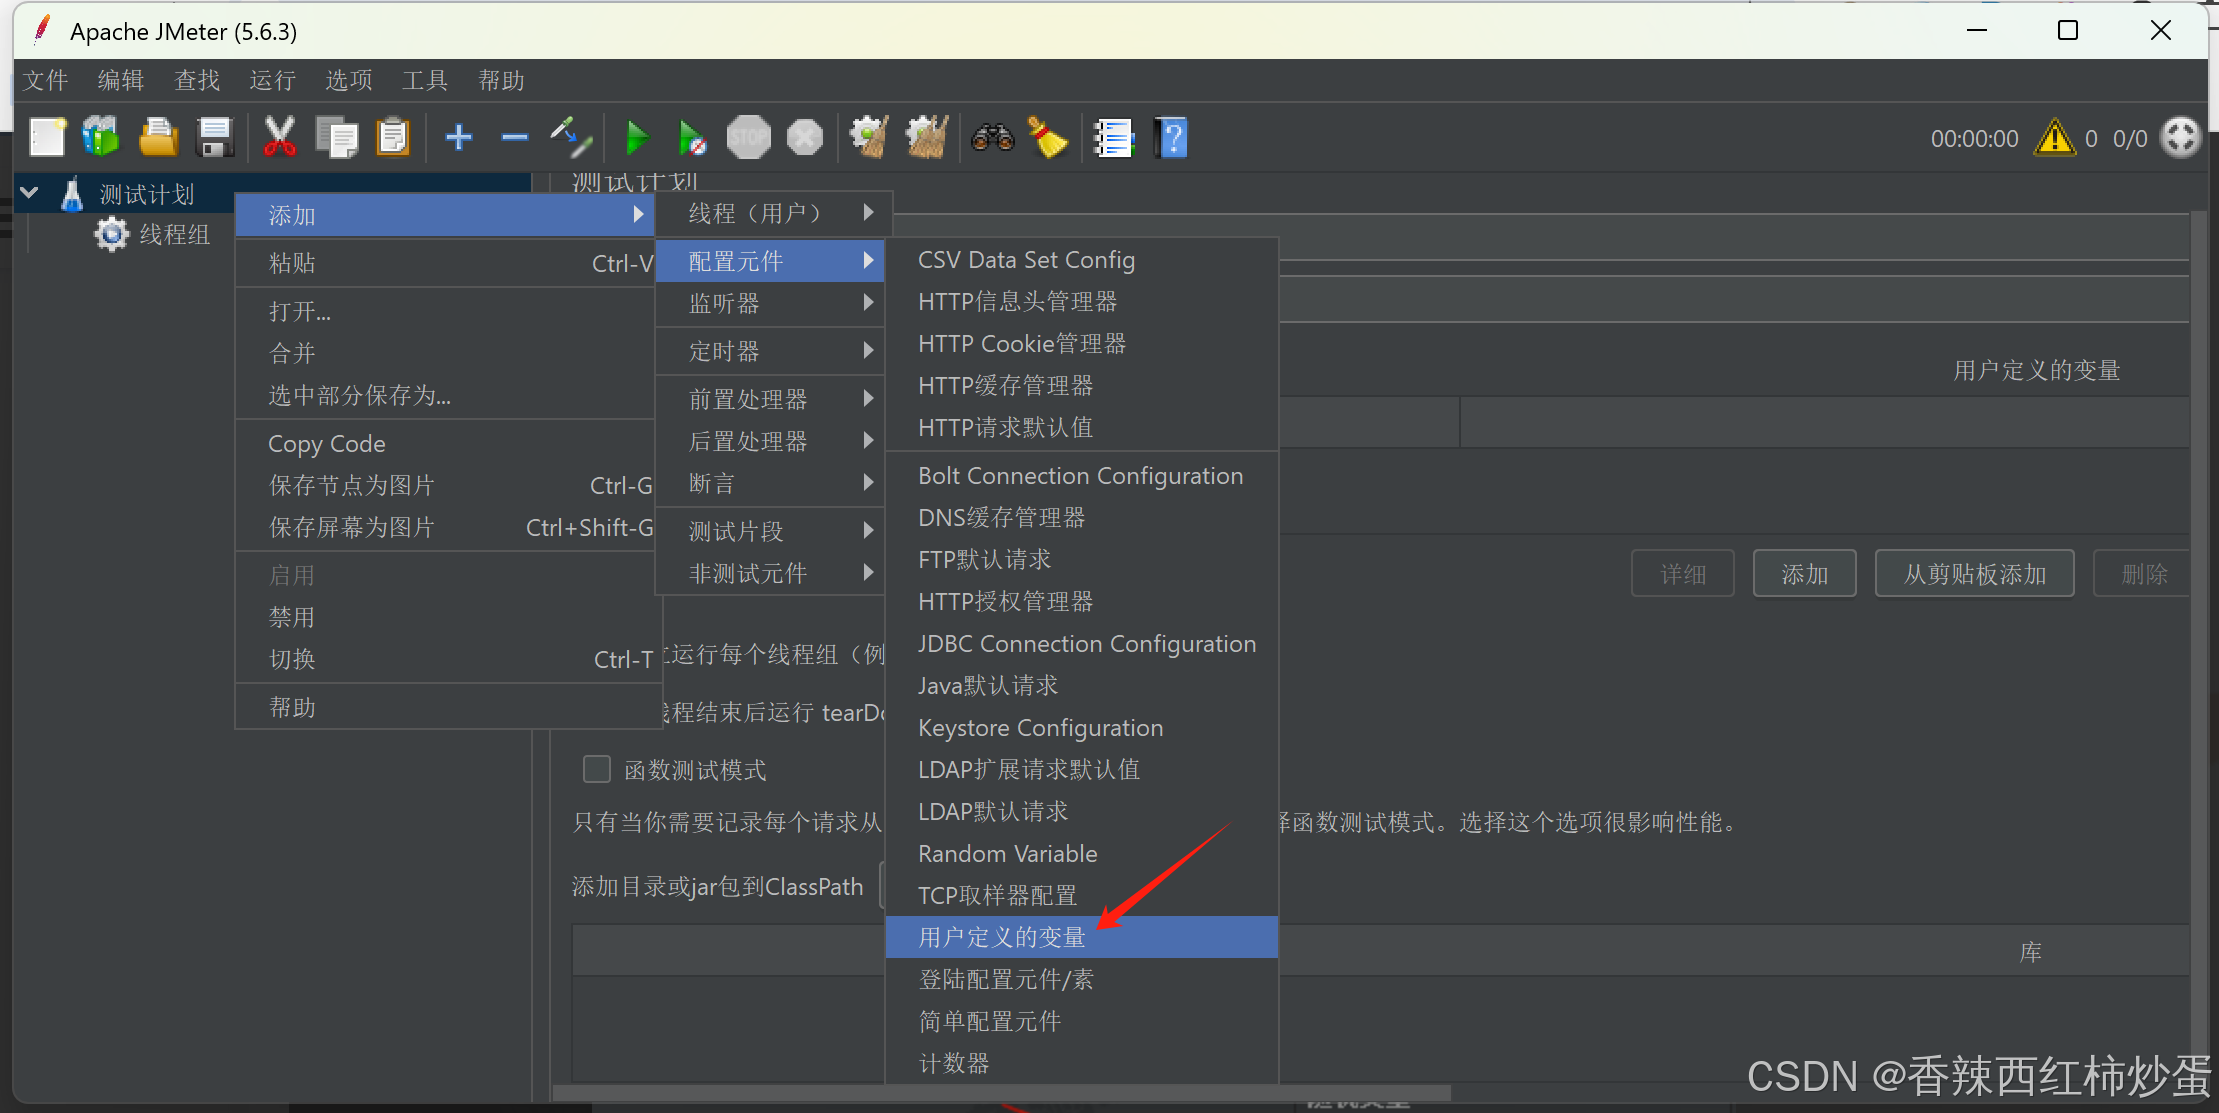Open the 编辑 menu

(121, 80)
